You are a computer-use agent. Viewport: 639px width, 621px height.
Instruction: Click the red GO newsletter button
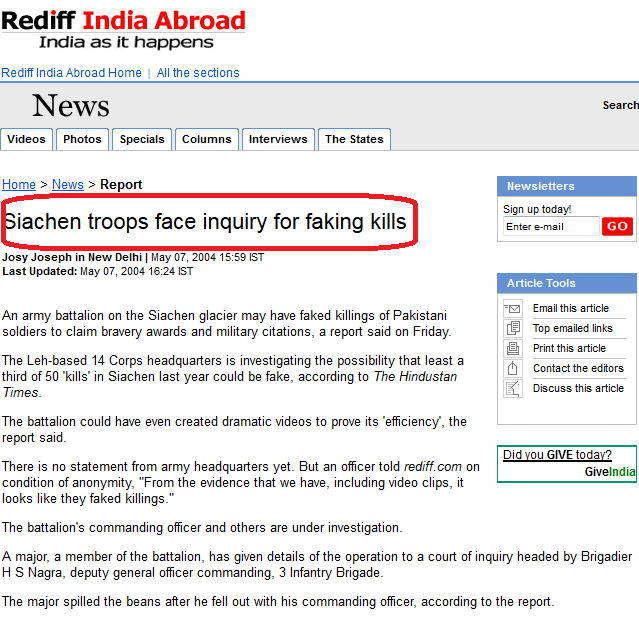point(617,226)
